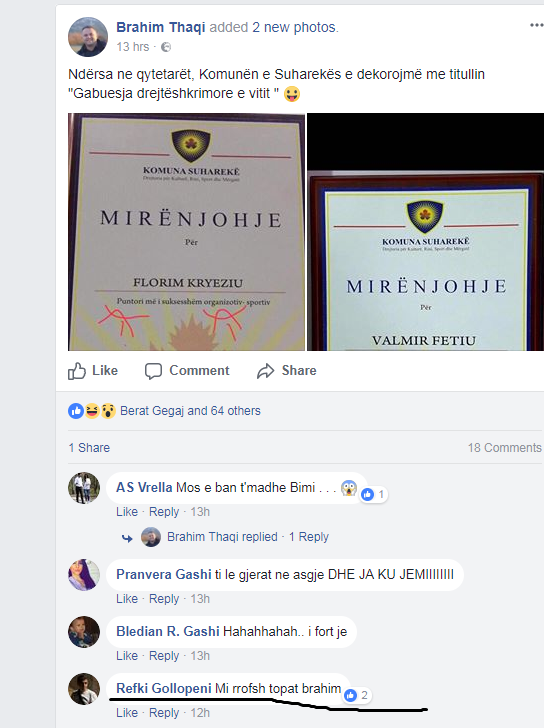View the post's reaction emoji icons
Viewport: 544px width, 728px height.
(x=92, y=411)
